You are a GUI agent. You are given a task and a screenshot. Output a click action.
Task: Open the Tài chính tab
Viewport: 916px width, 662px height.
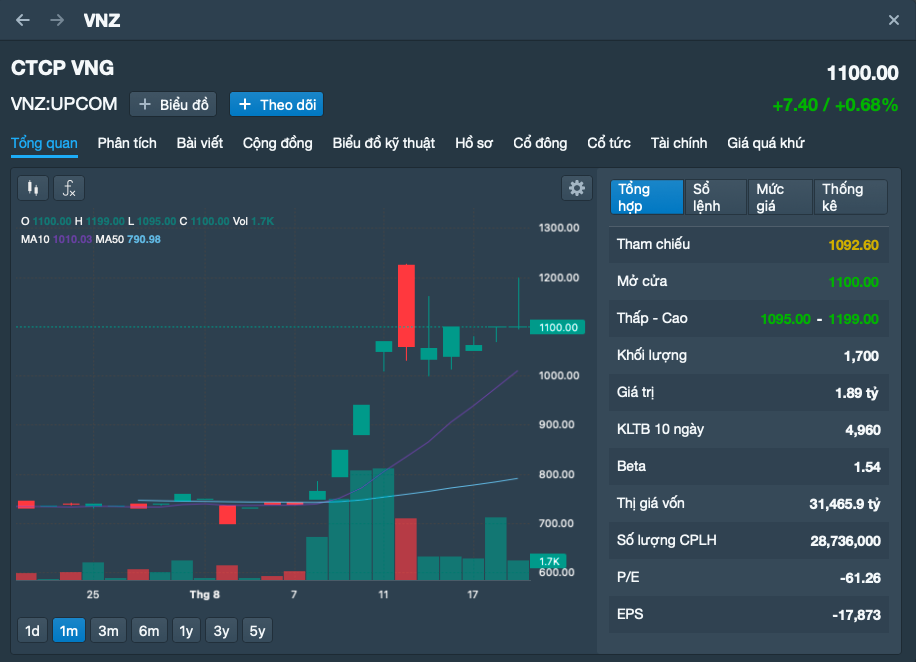pos(679,143)
